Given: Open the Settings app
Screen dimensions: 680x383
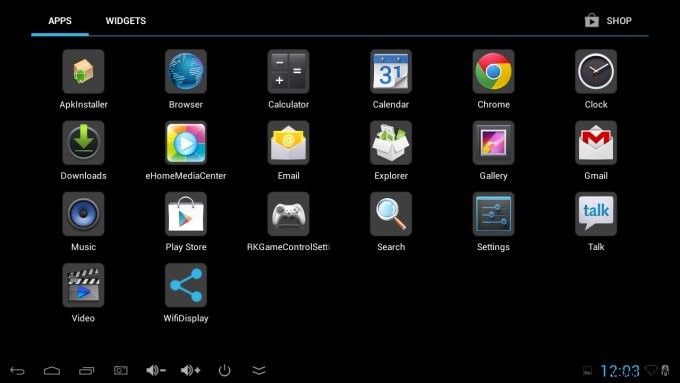Looking at the screenshot, I should coord(494,214).
